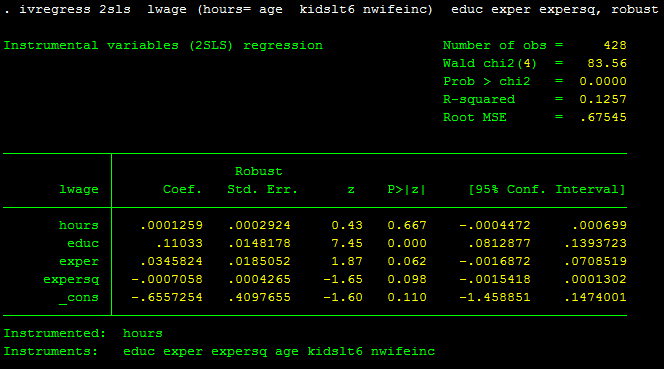
Task: Select the hours row variable name
Action: [x=79, y=225]
